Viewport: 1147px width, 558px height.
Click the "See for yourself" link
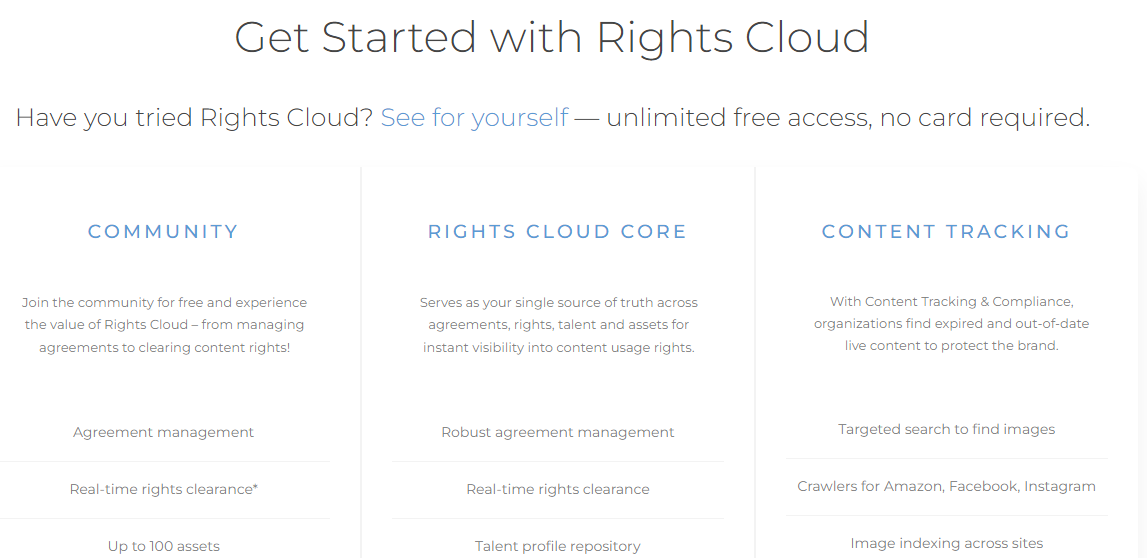click(474, 118)
